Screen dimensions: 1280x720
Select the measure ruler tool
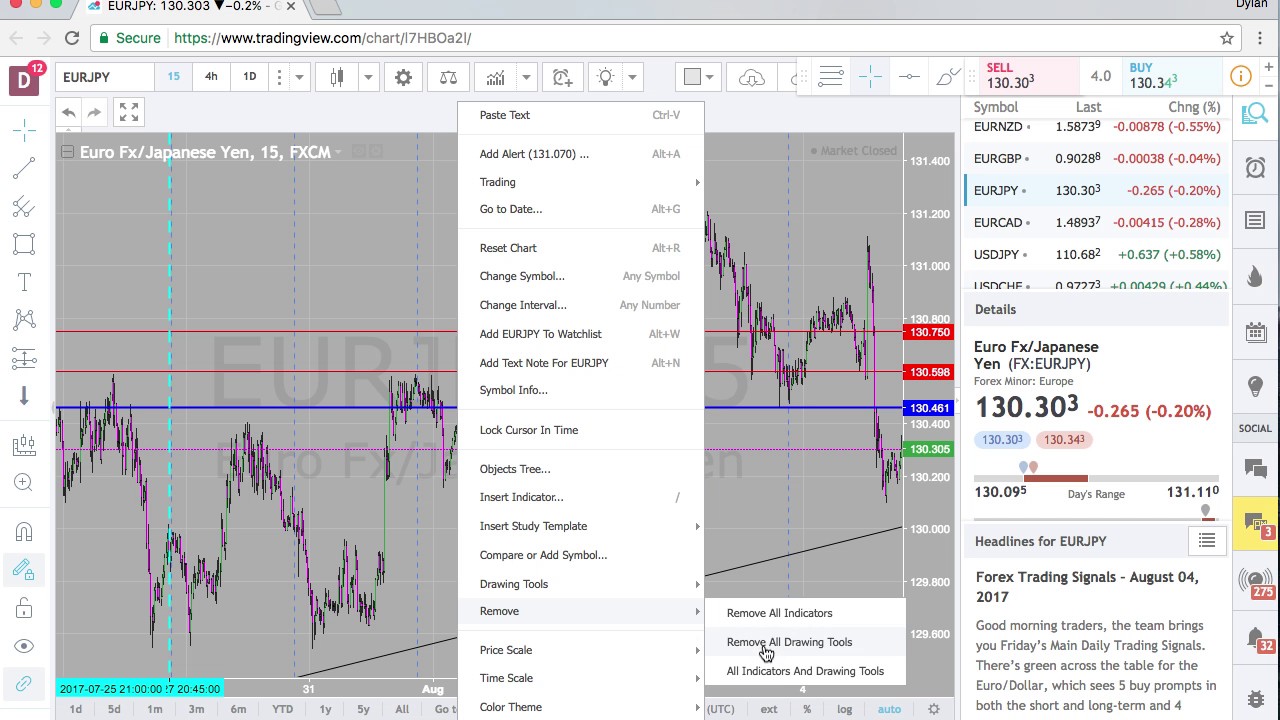point(24,445)
